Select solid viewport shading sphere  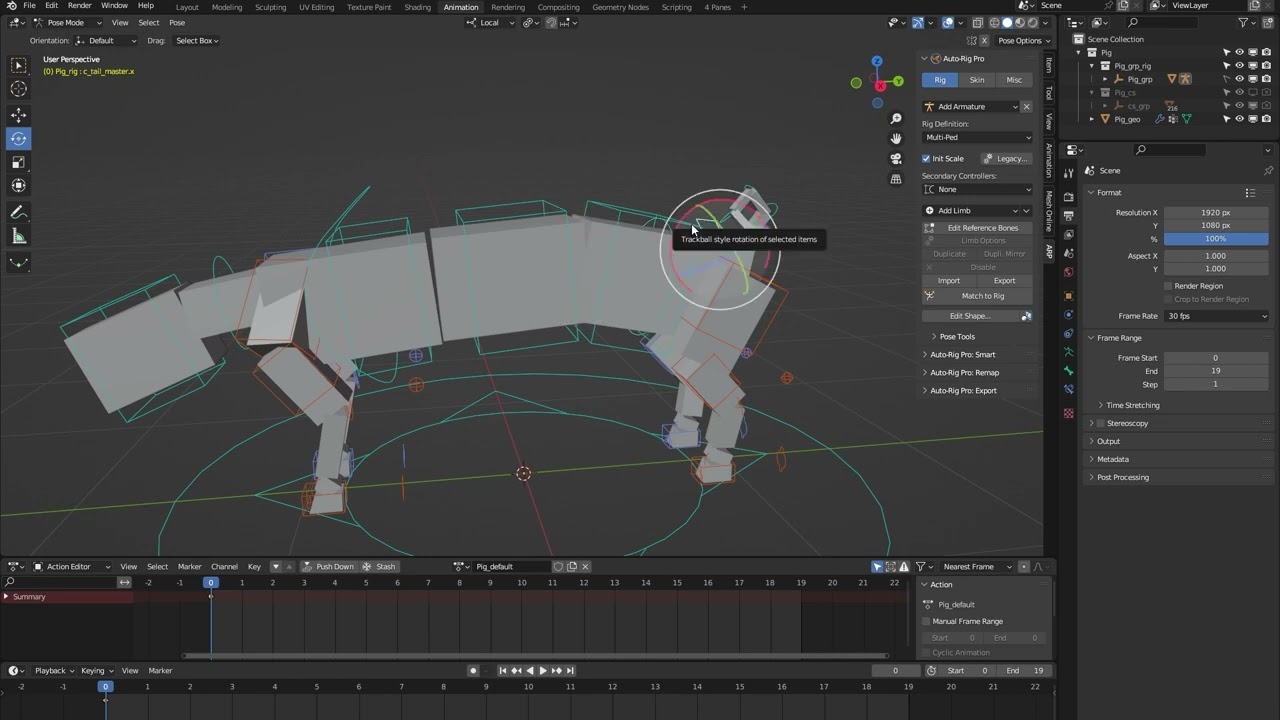click(x=1008, y=23)
